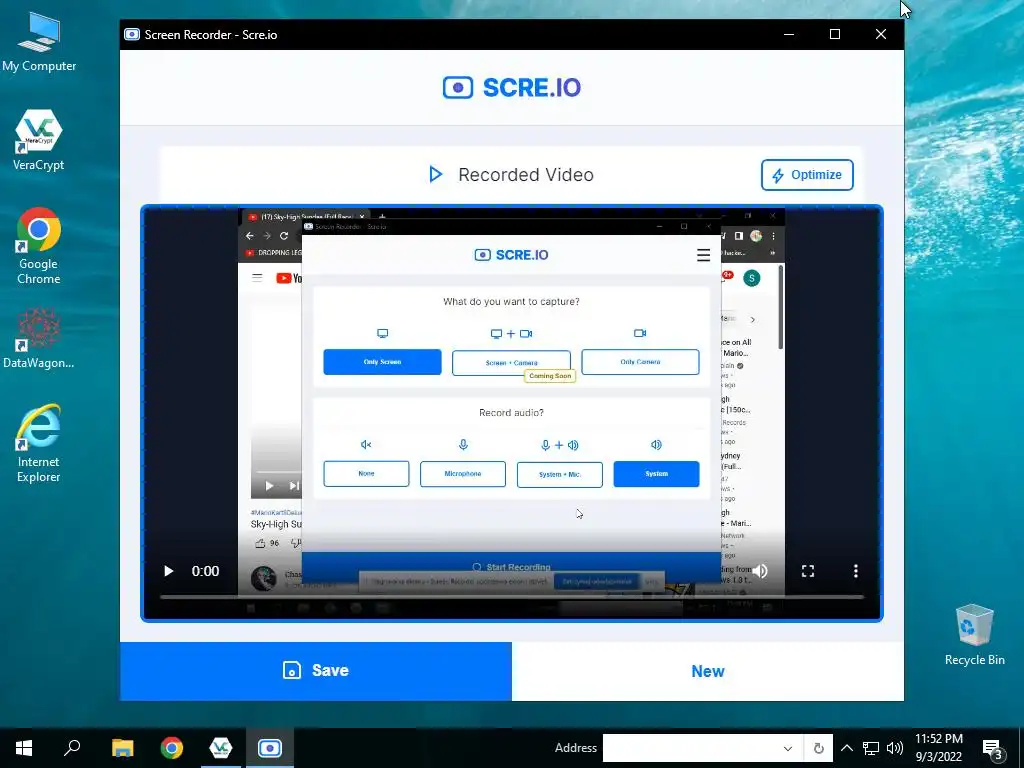Close the Screen Recorder window
The width and height of the screenshot is (1024, 768).
[881, 35]
